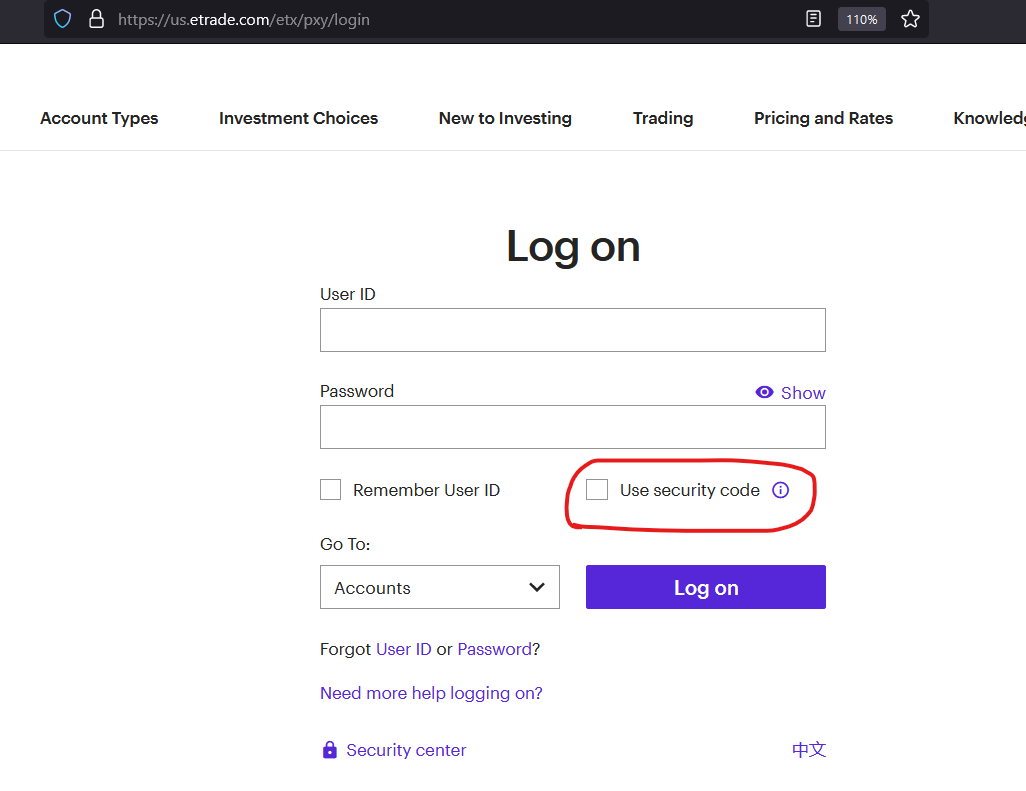Open the Investment Choices menu
This screenshot has height=791, width=1026.
coord(298,118)
